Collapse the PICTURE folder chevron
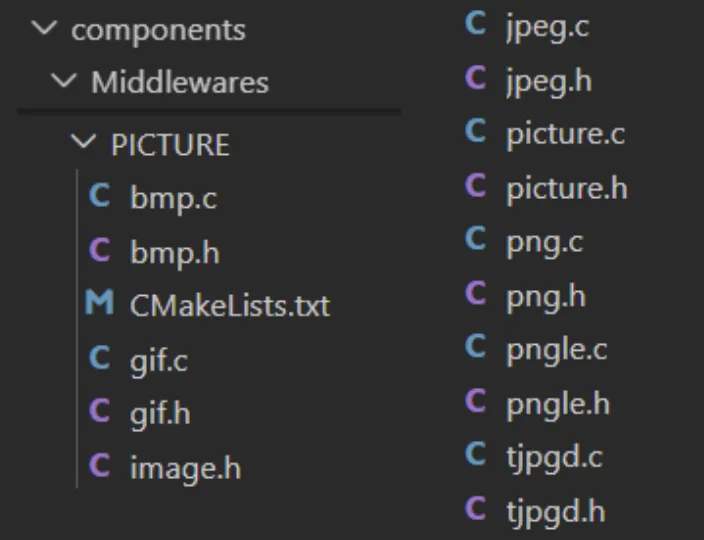Screen dimensions: 704x540 (x=84, y=141)
